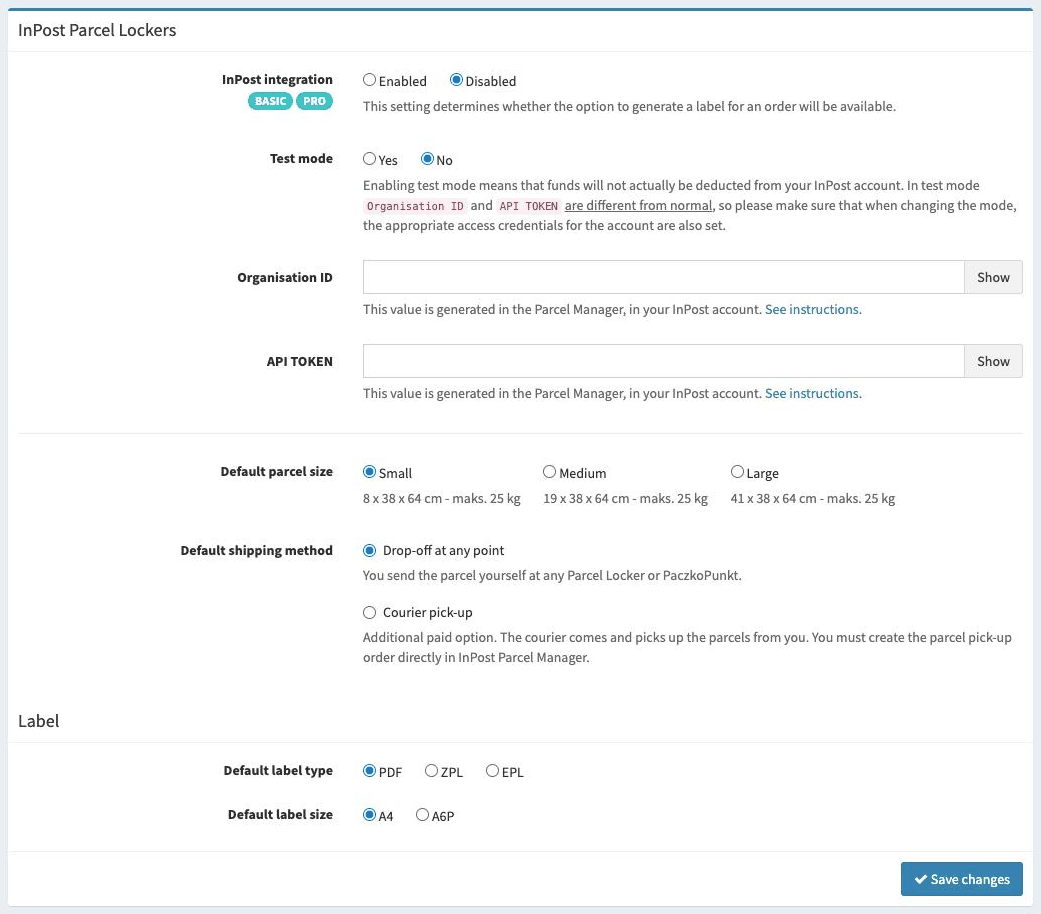The height and width of the screenshot is (914, 1041).
Task: Select ZPL label type
Action: click(x=432, y=771)
